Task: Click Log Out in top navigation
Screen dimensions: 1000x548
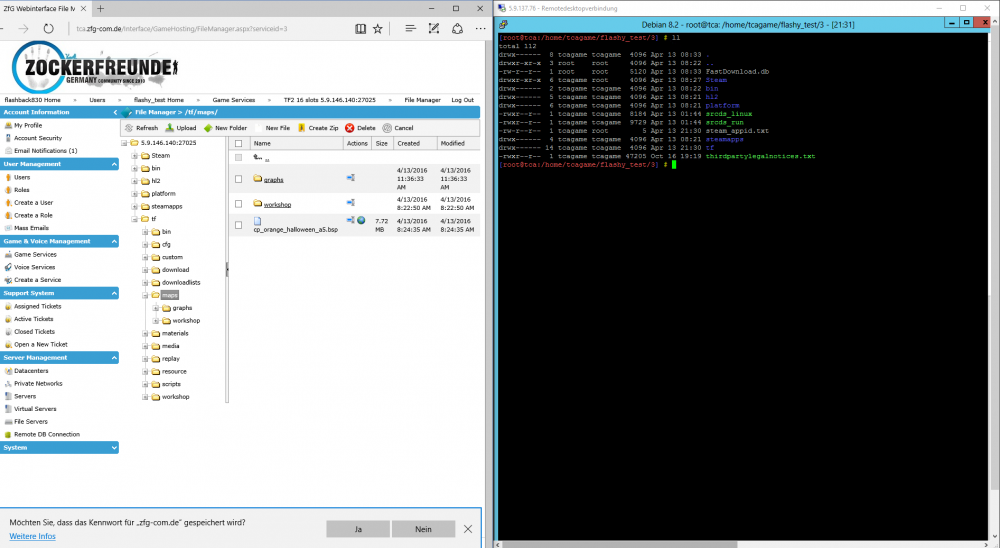Action: tap(462, 100)
